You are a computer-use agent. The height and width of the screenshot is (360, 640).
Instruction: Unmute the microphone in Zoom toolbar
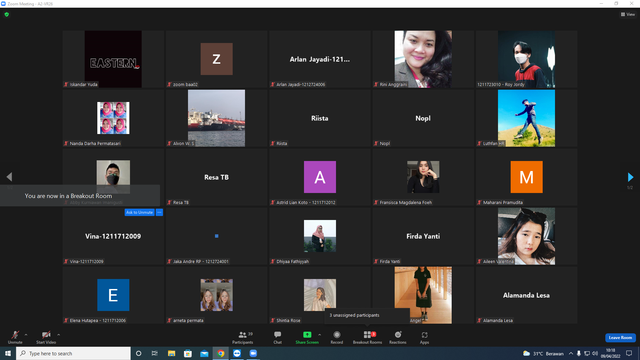click(15, 337)
